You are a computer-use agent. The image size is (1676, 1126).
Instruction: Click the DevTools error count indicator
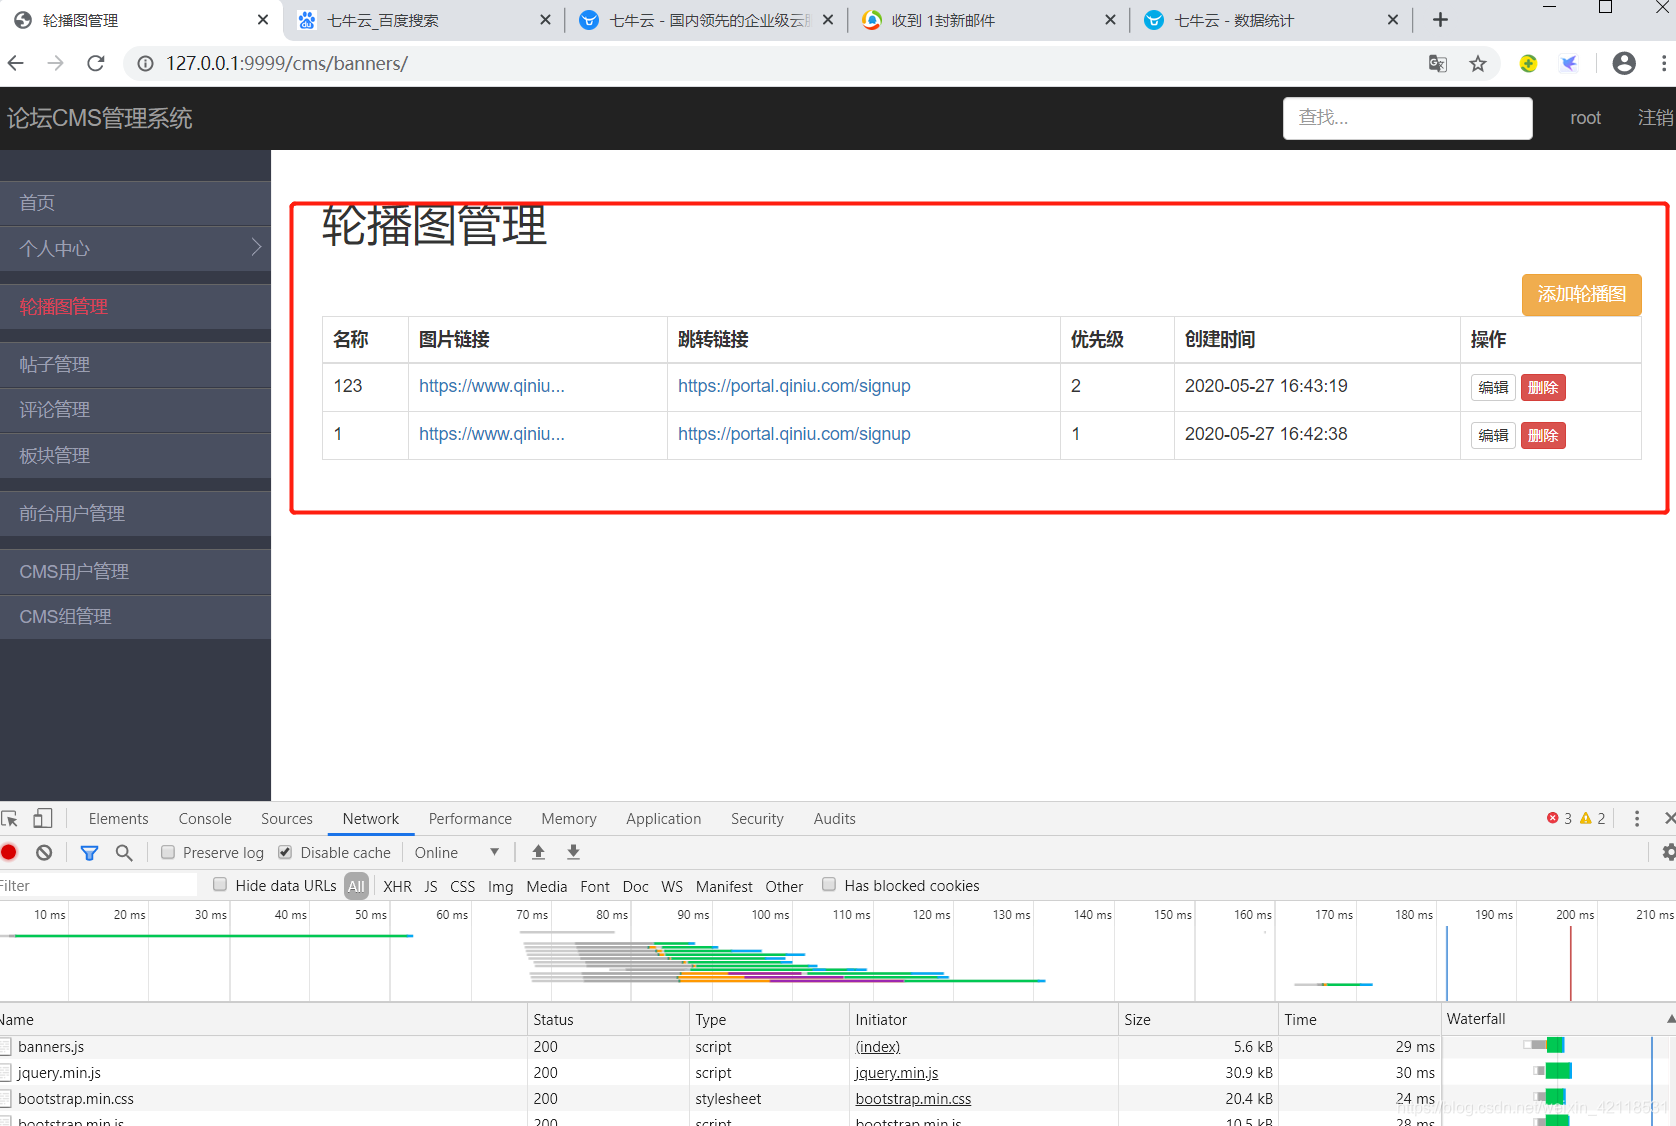pyautogui.click(x=1559, y=818)
